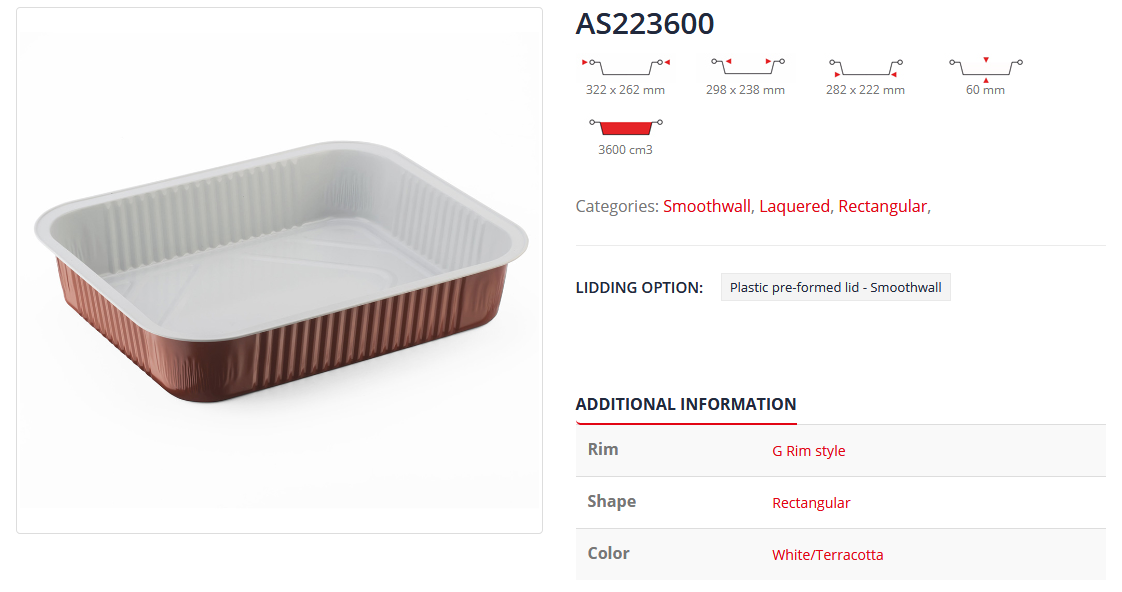
Task: Open the White/Terracotta color link
Action: click(x=827, y=555)
